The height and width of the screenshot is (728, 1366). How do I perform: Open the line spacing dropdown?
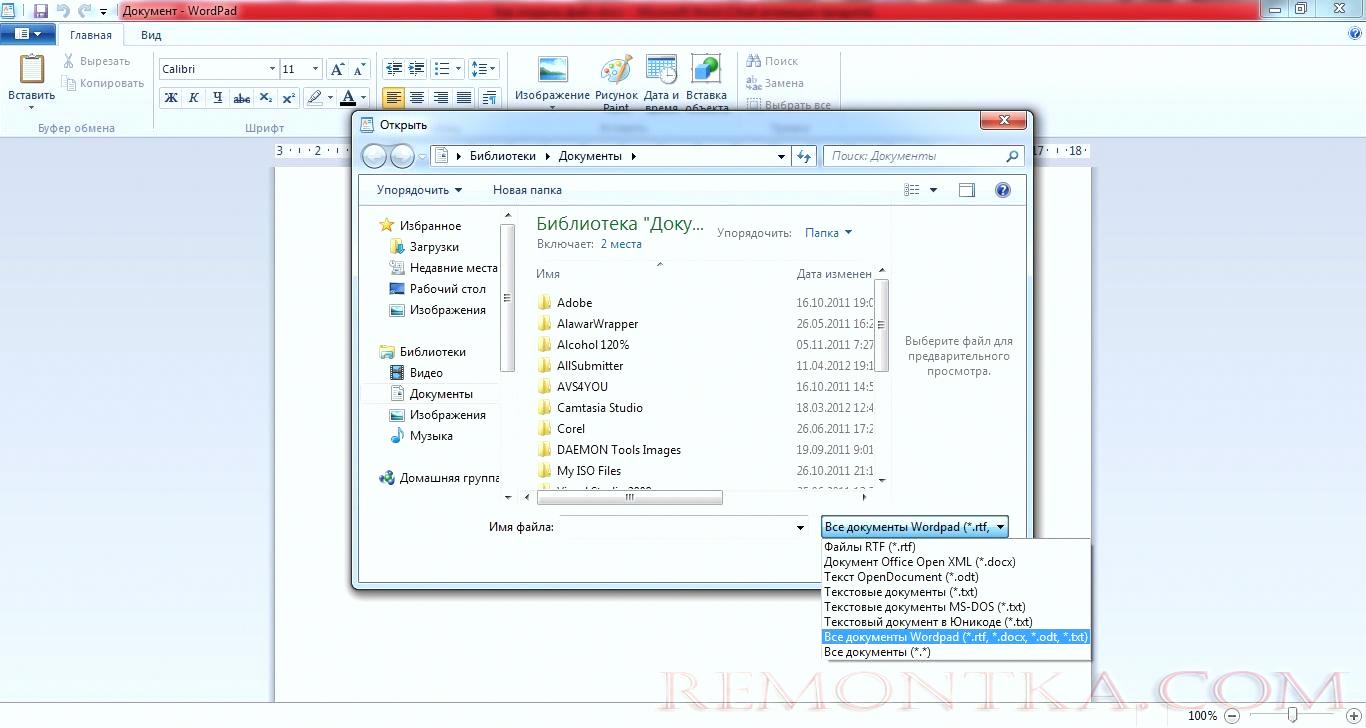pos(483,69)
